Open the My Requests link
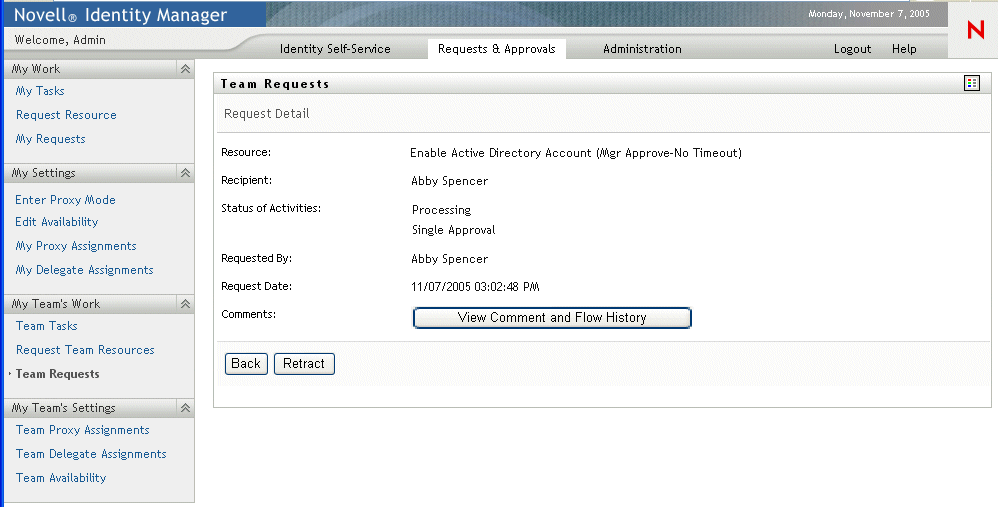Viewport: 998px width, 507px height. click(x=50, y=139)
